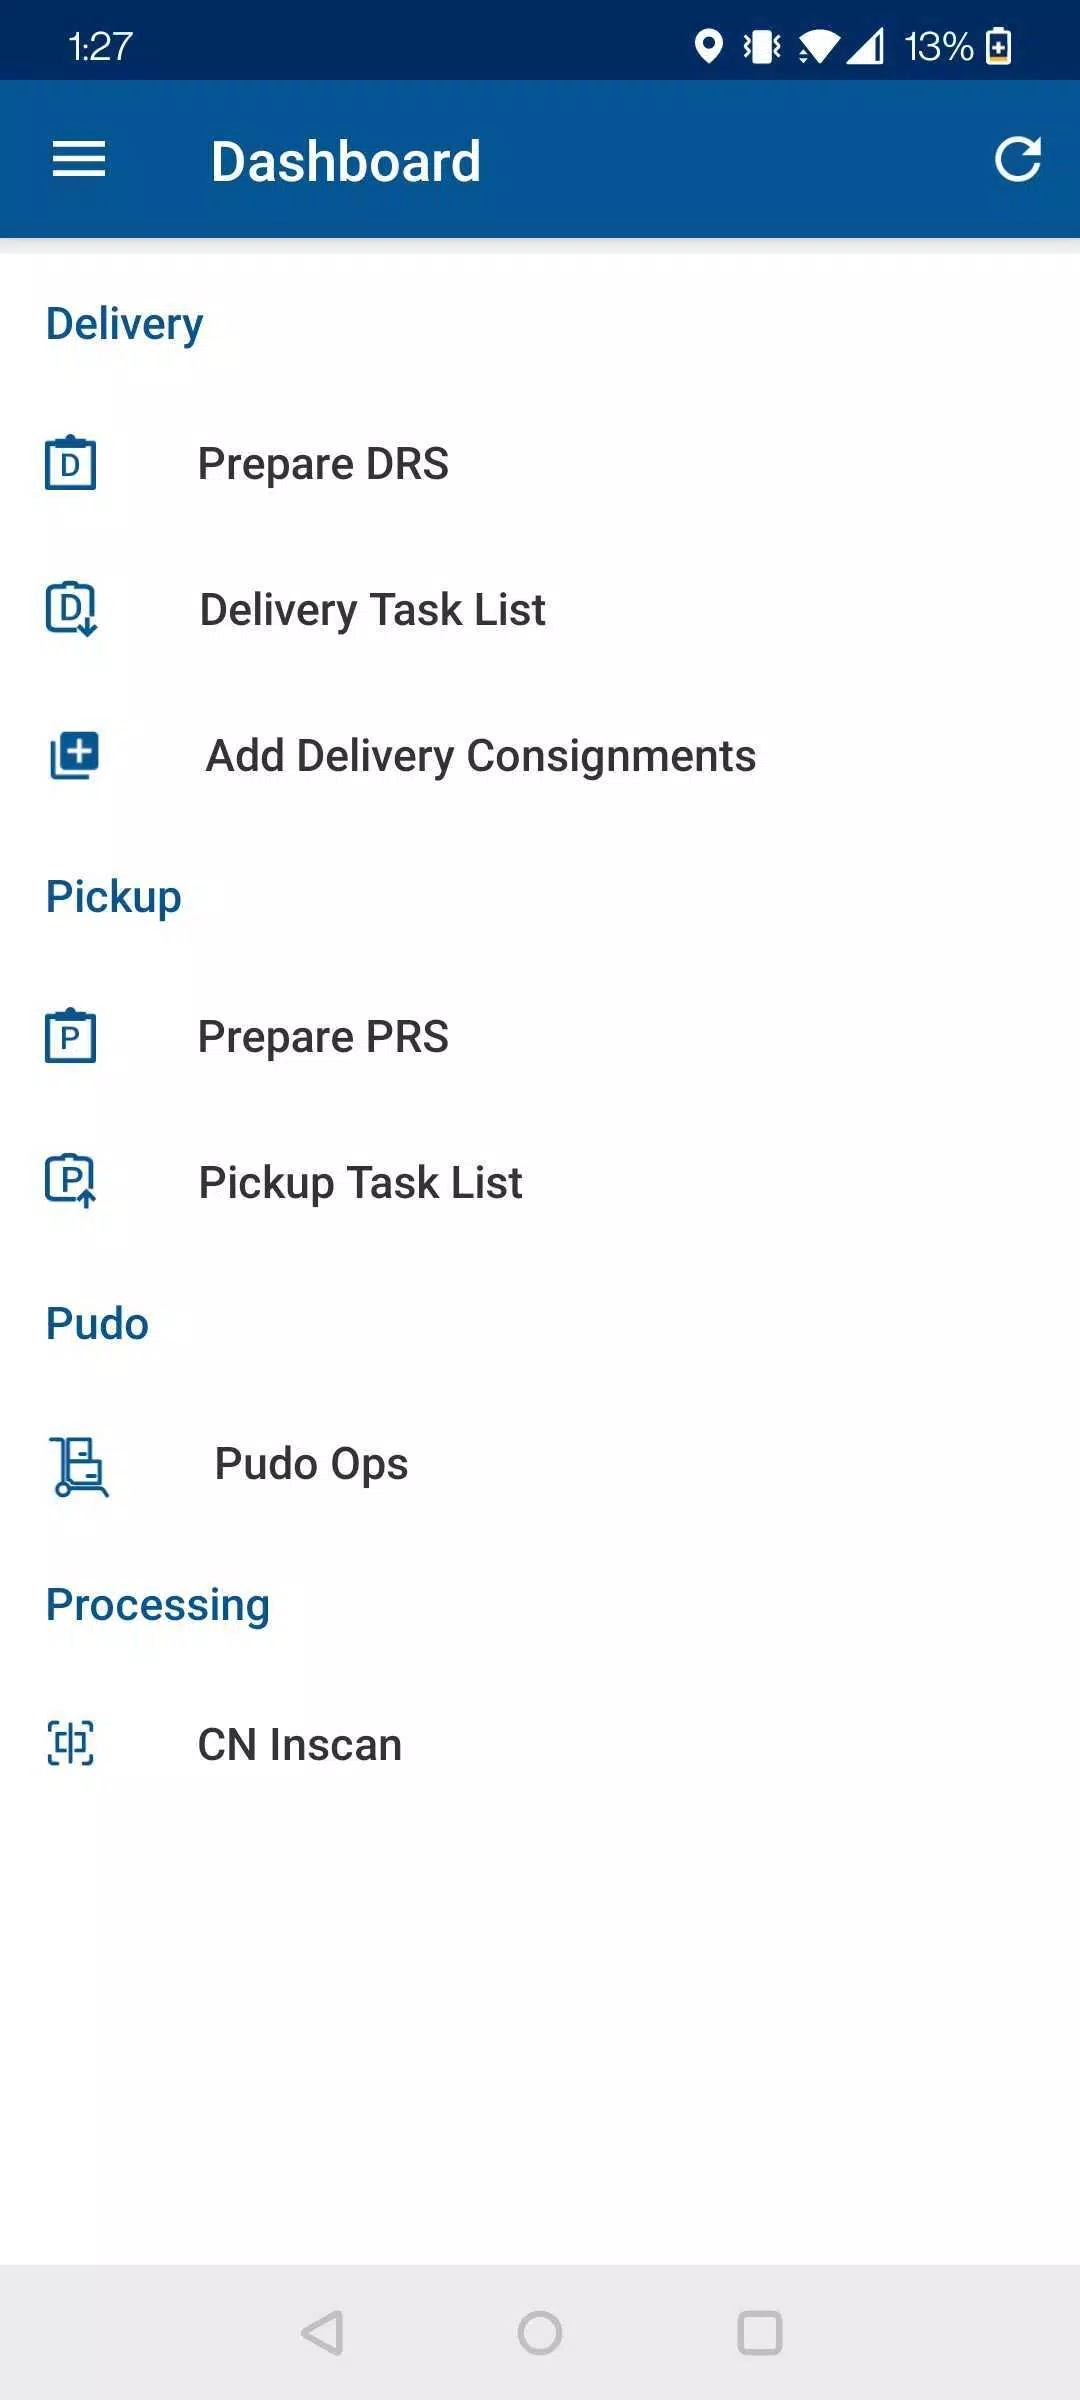Tap the CN Inscan barcode icon
1080x2400 pixels.
71,1744
